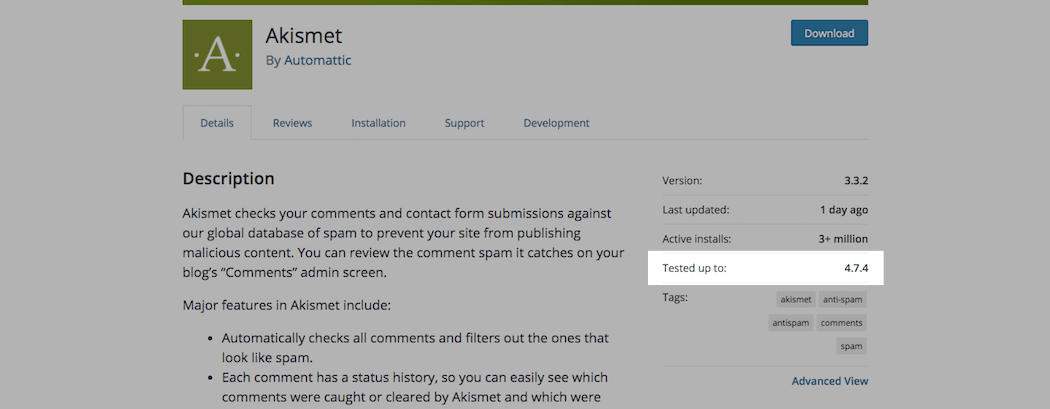Click the Description heading

pyautogui.click(x=228, y=179)
